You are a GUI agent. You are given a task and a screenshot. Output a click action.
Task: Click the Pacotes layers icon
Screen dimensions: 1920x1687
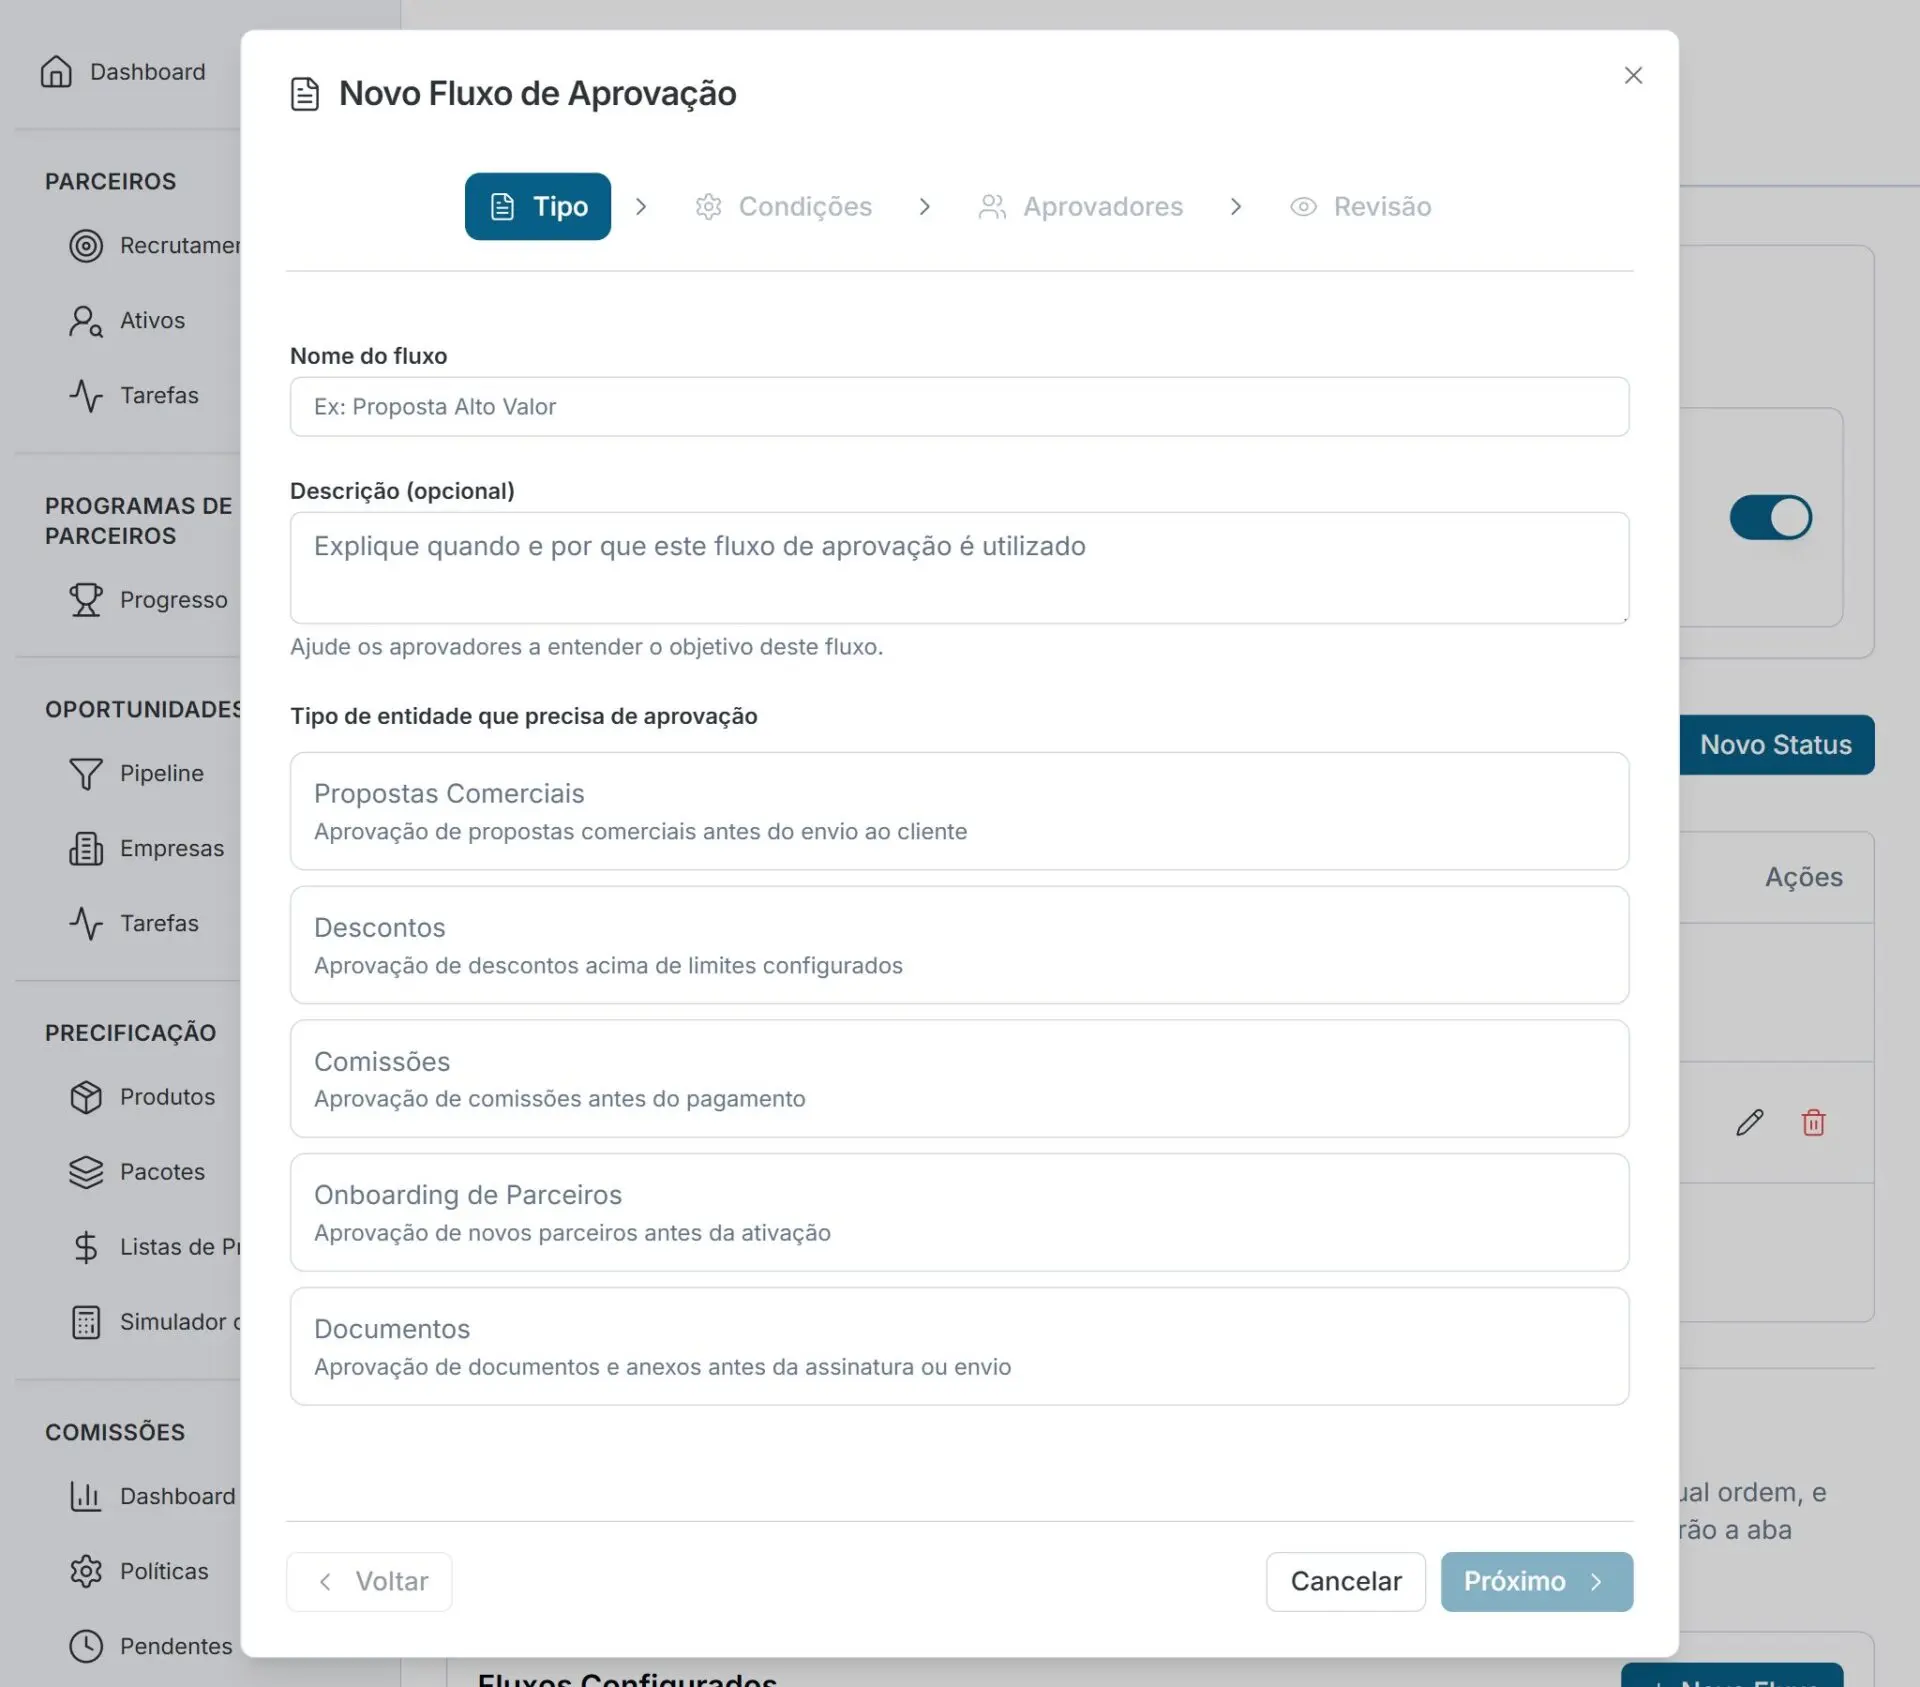pyautogui.click(x=86, y=1172)
